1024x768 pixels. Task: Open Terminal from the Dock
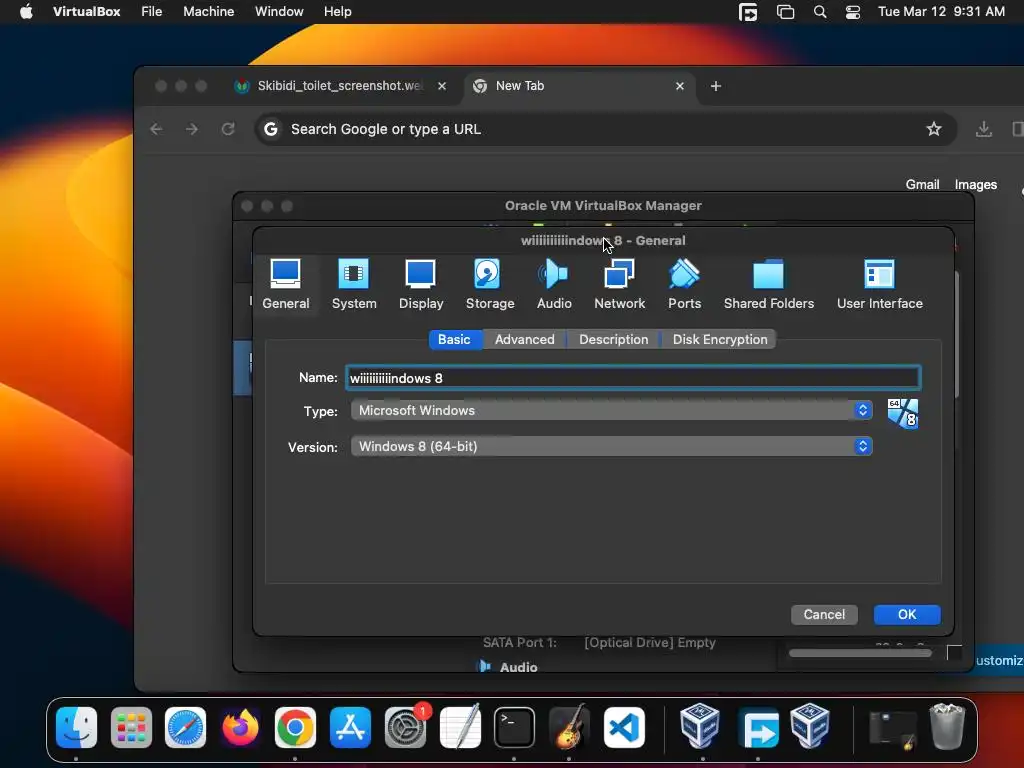point(515,728)
